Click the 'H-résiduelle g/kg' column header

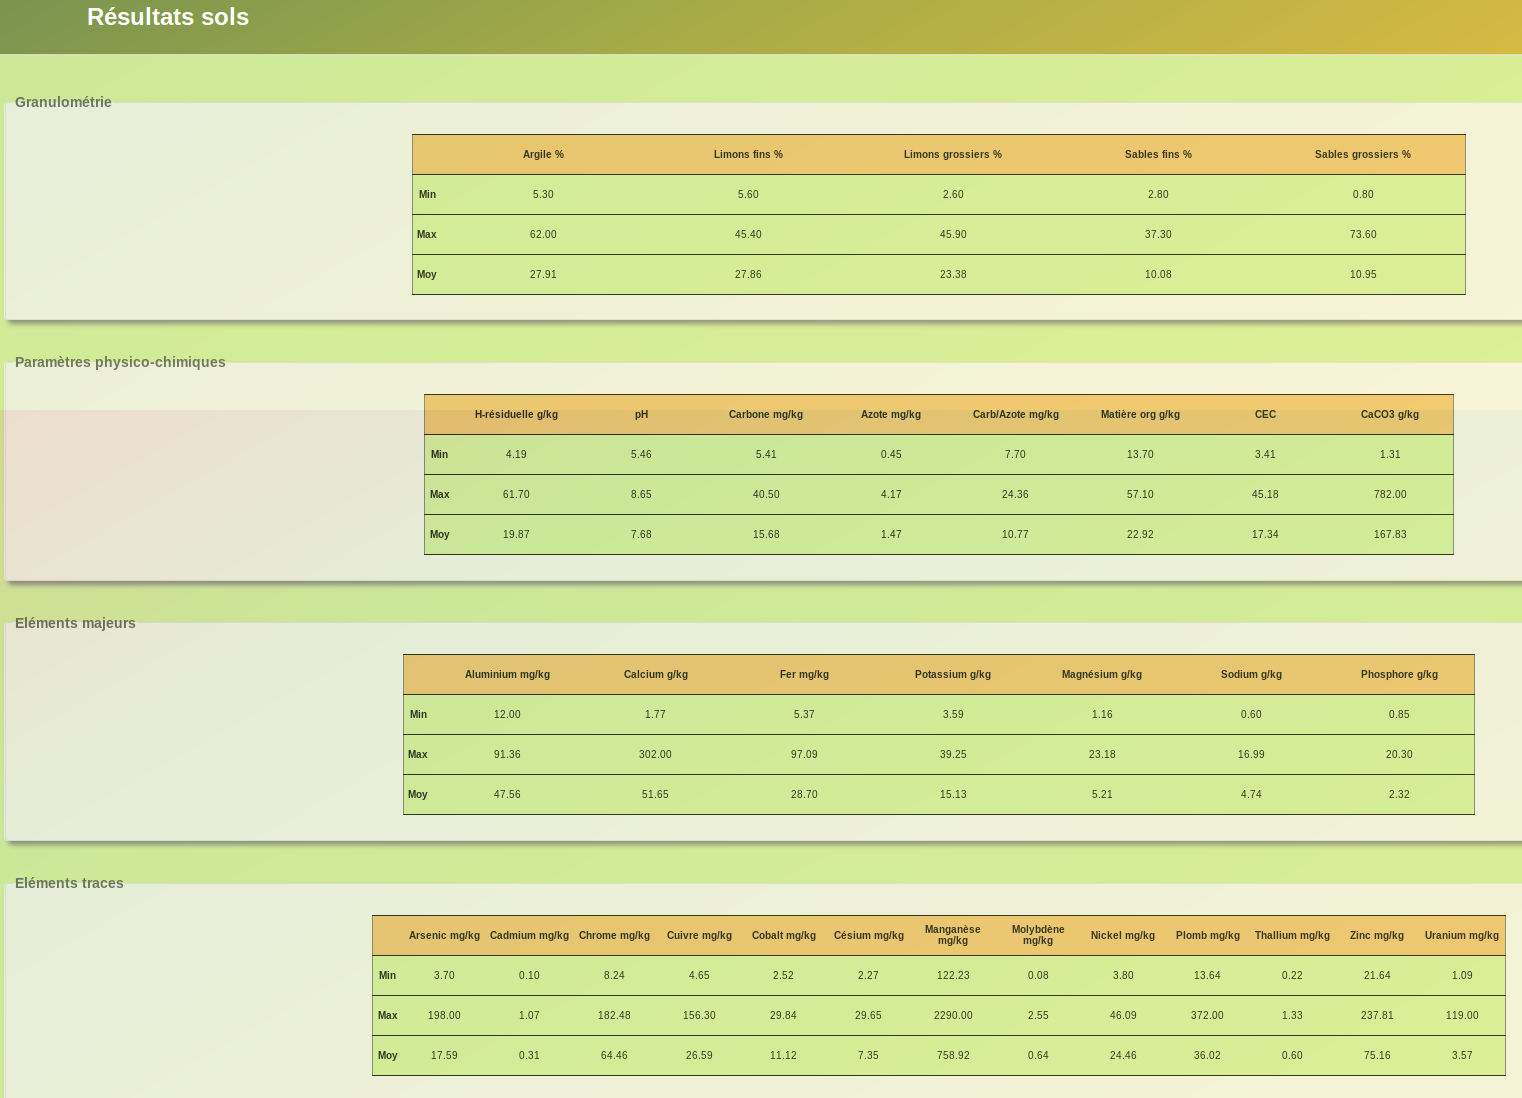click(516, 414)
